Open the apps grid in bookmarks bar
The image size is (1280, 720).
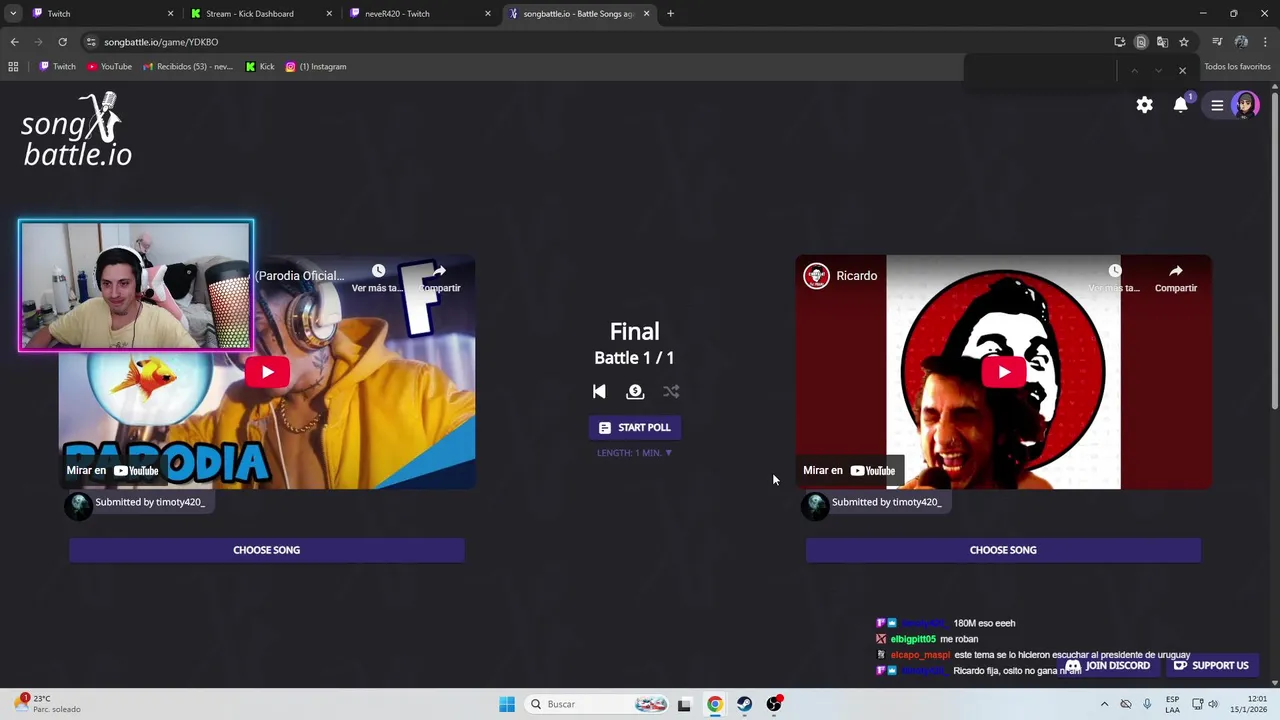[13, 67]
